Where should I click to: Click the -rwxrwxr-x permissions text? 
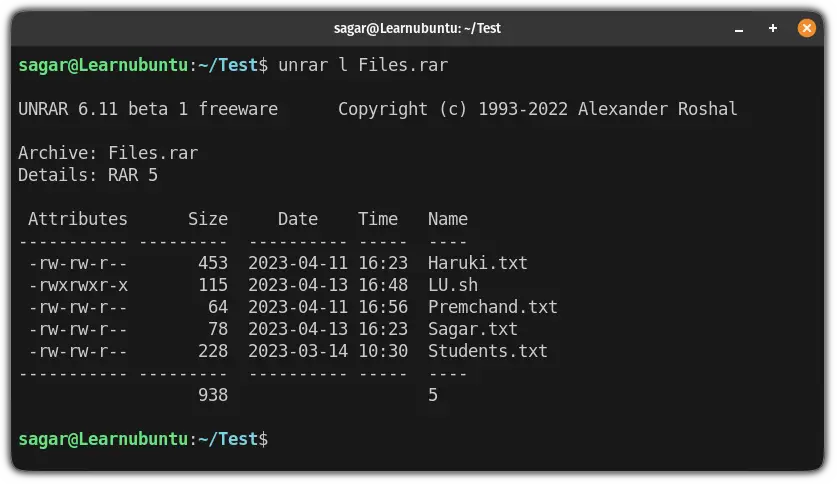(x=78, y=285)
